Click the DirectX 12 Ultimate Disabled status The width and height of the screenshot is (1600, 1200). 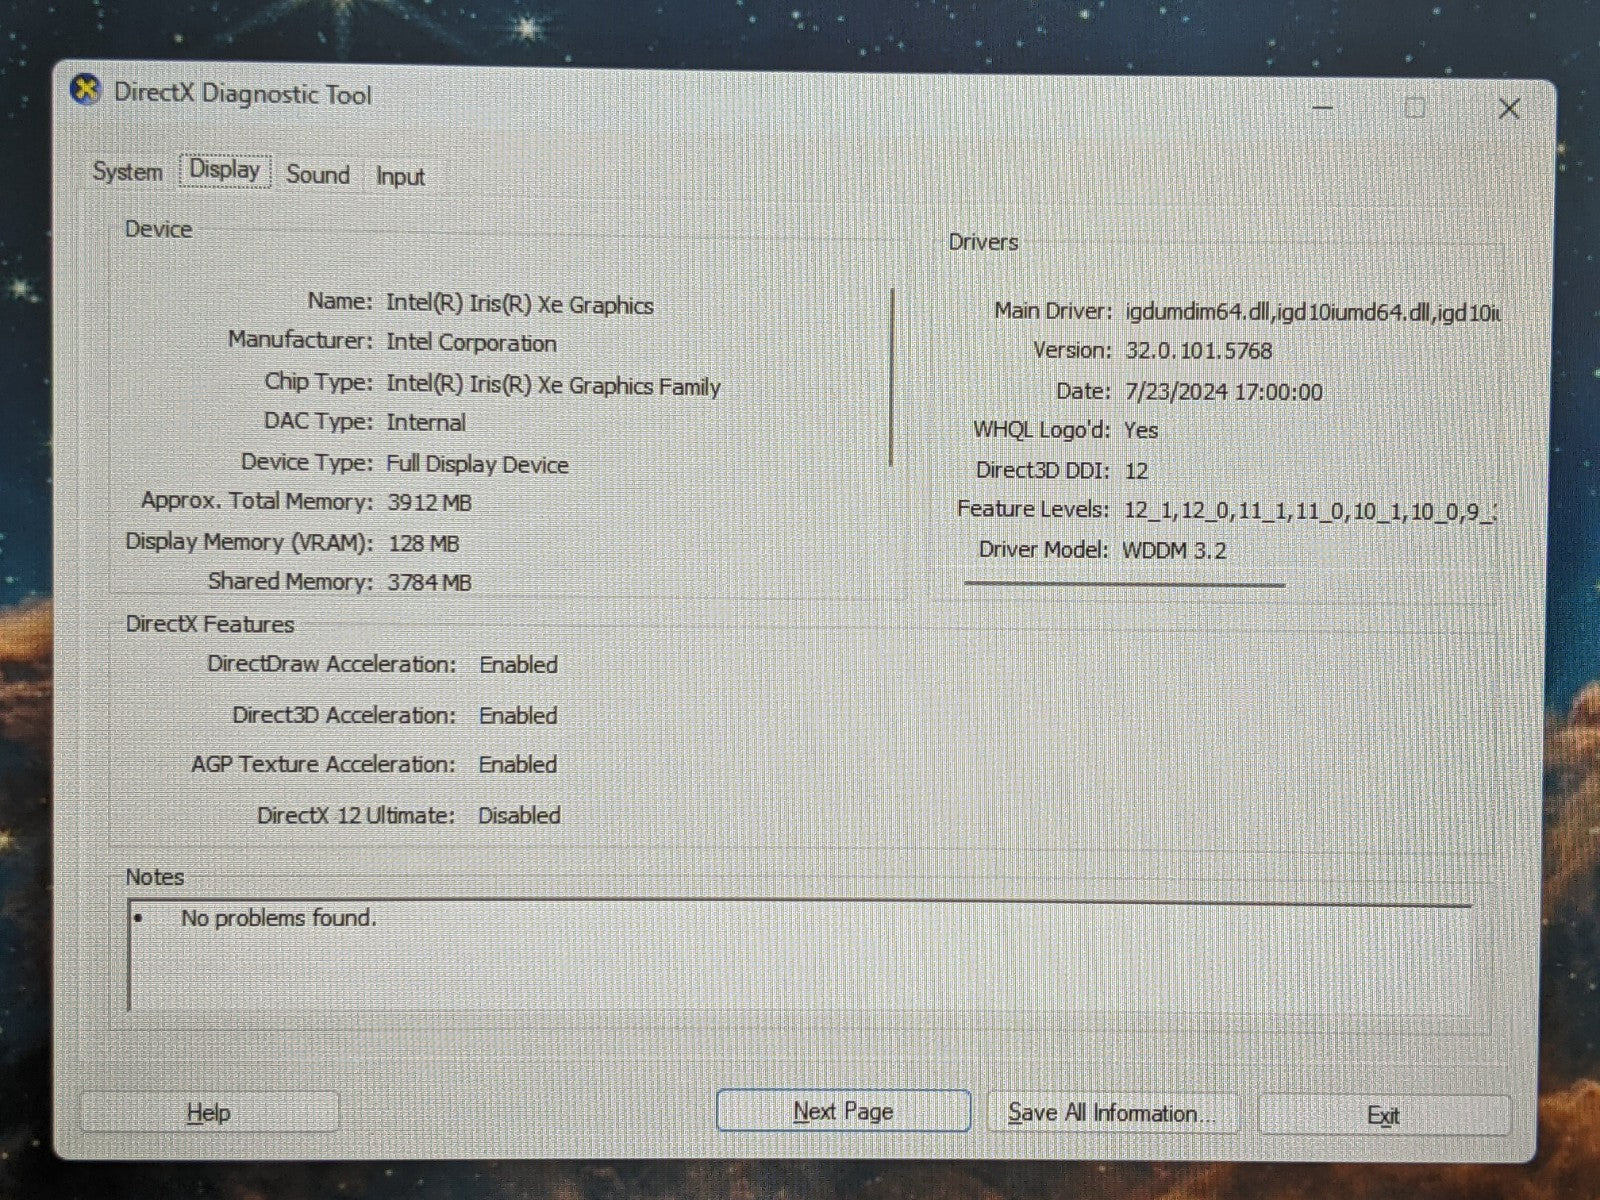519,816
